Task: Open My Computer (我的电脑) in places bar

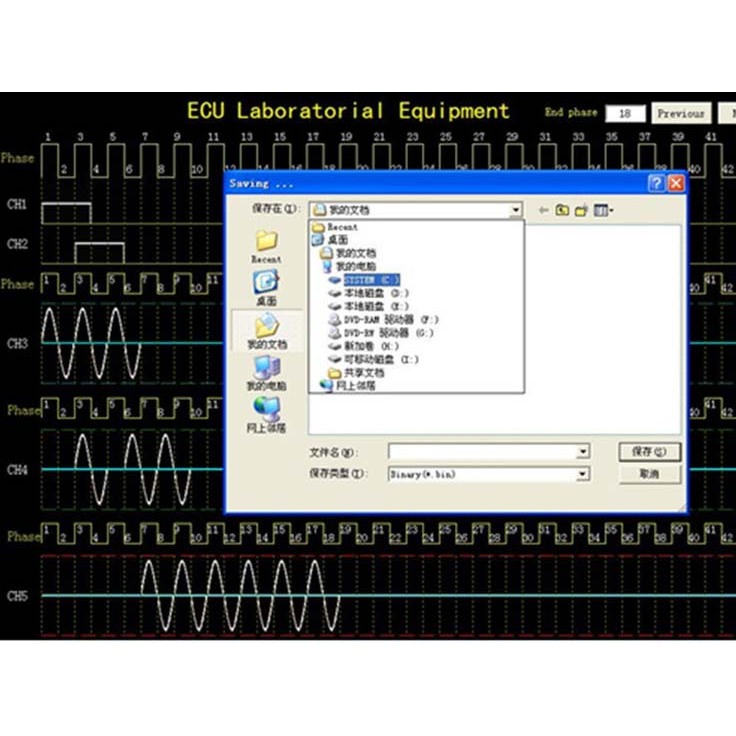Action: click(x=266, y=369)
